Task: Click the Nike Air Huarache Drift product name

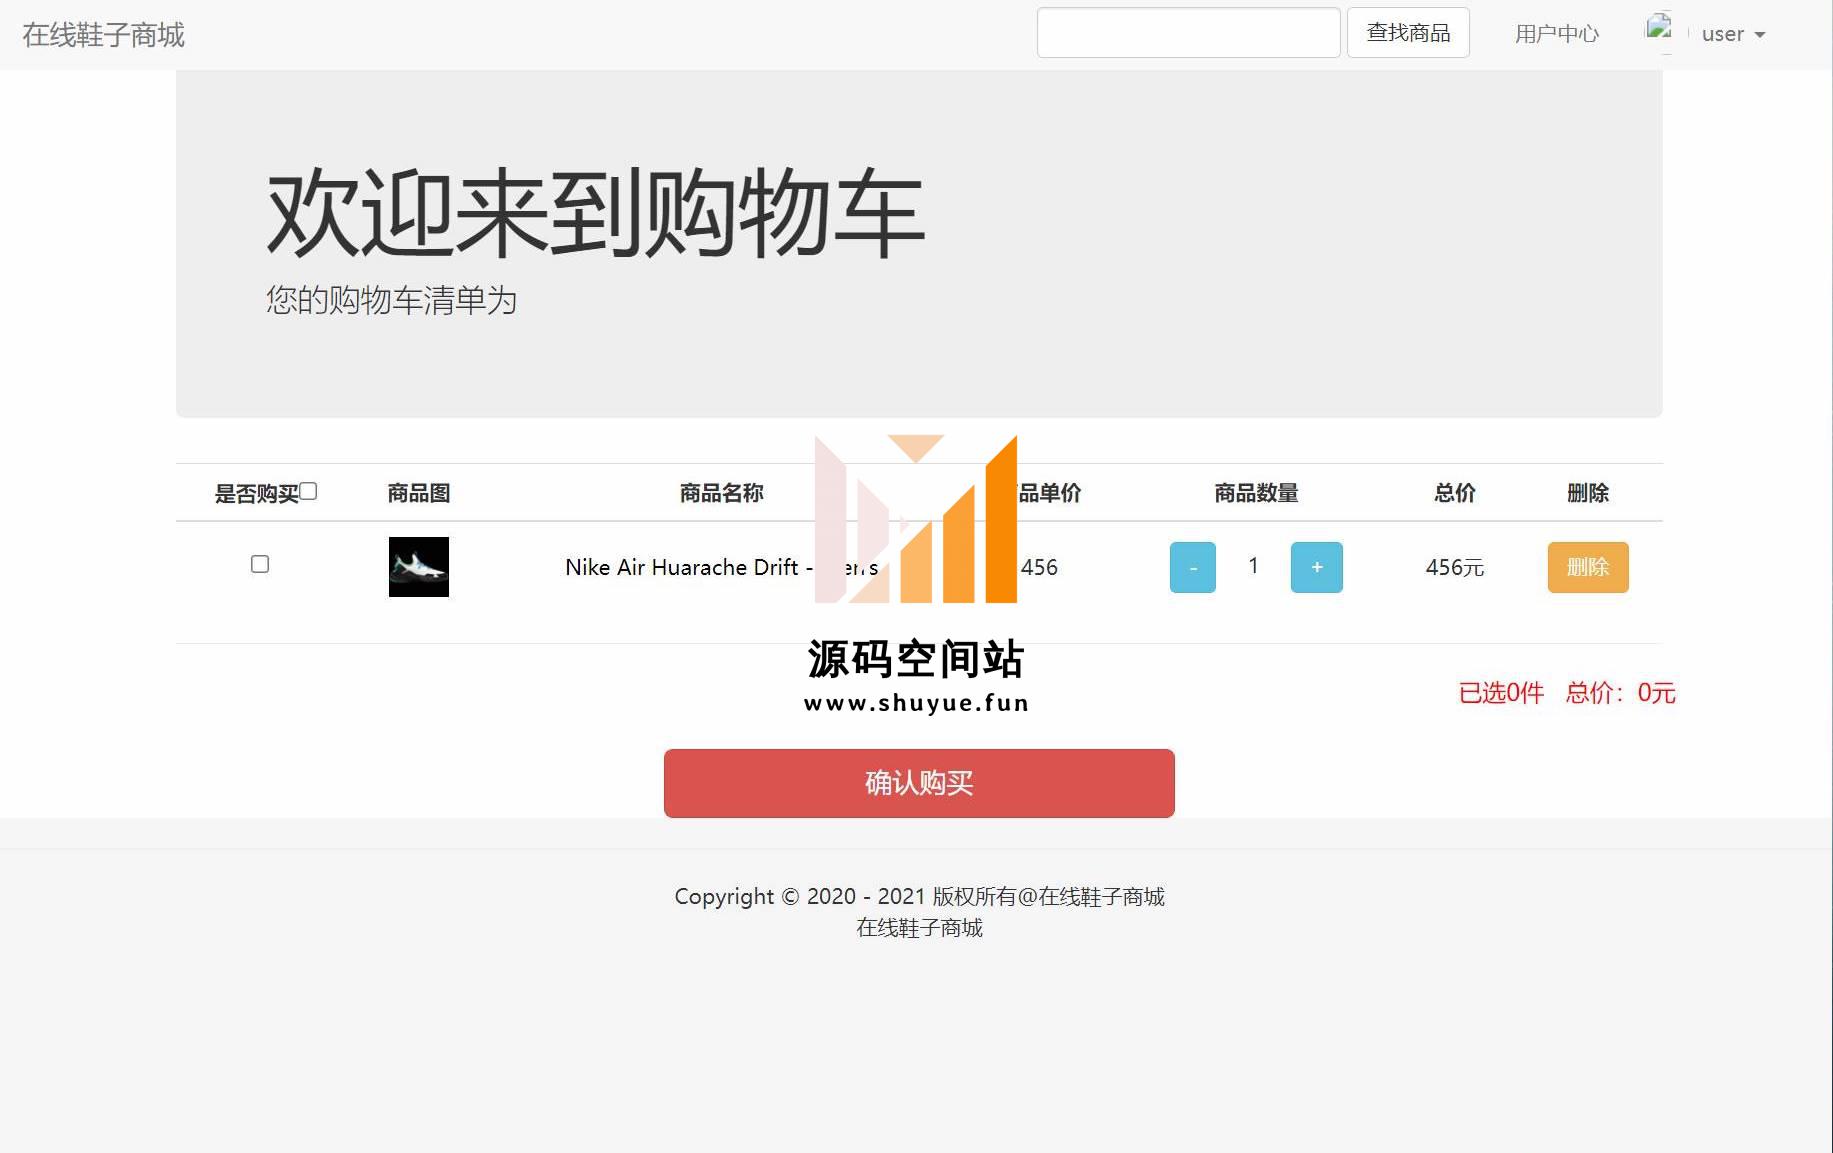Action: (688, 567)
